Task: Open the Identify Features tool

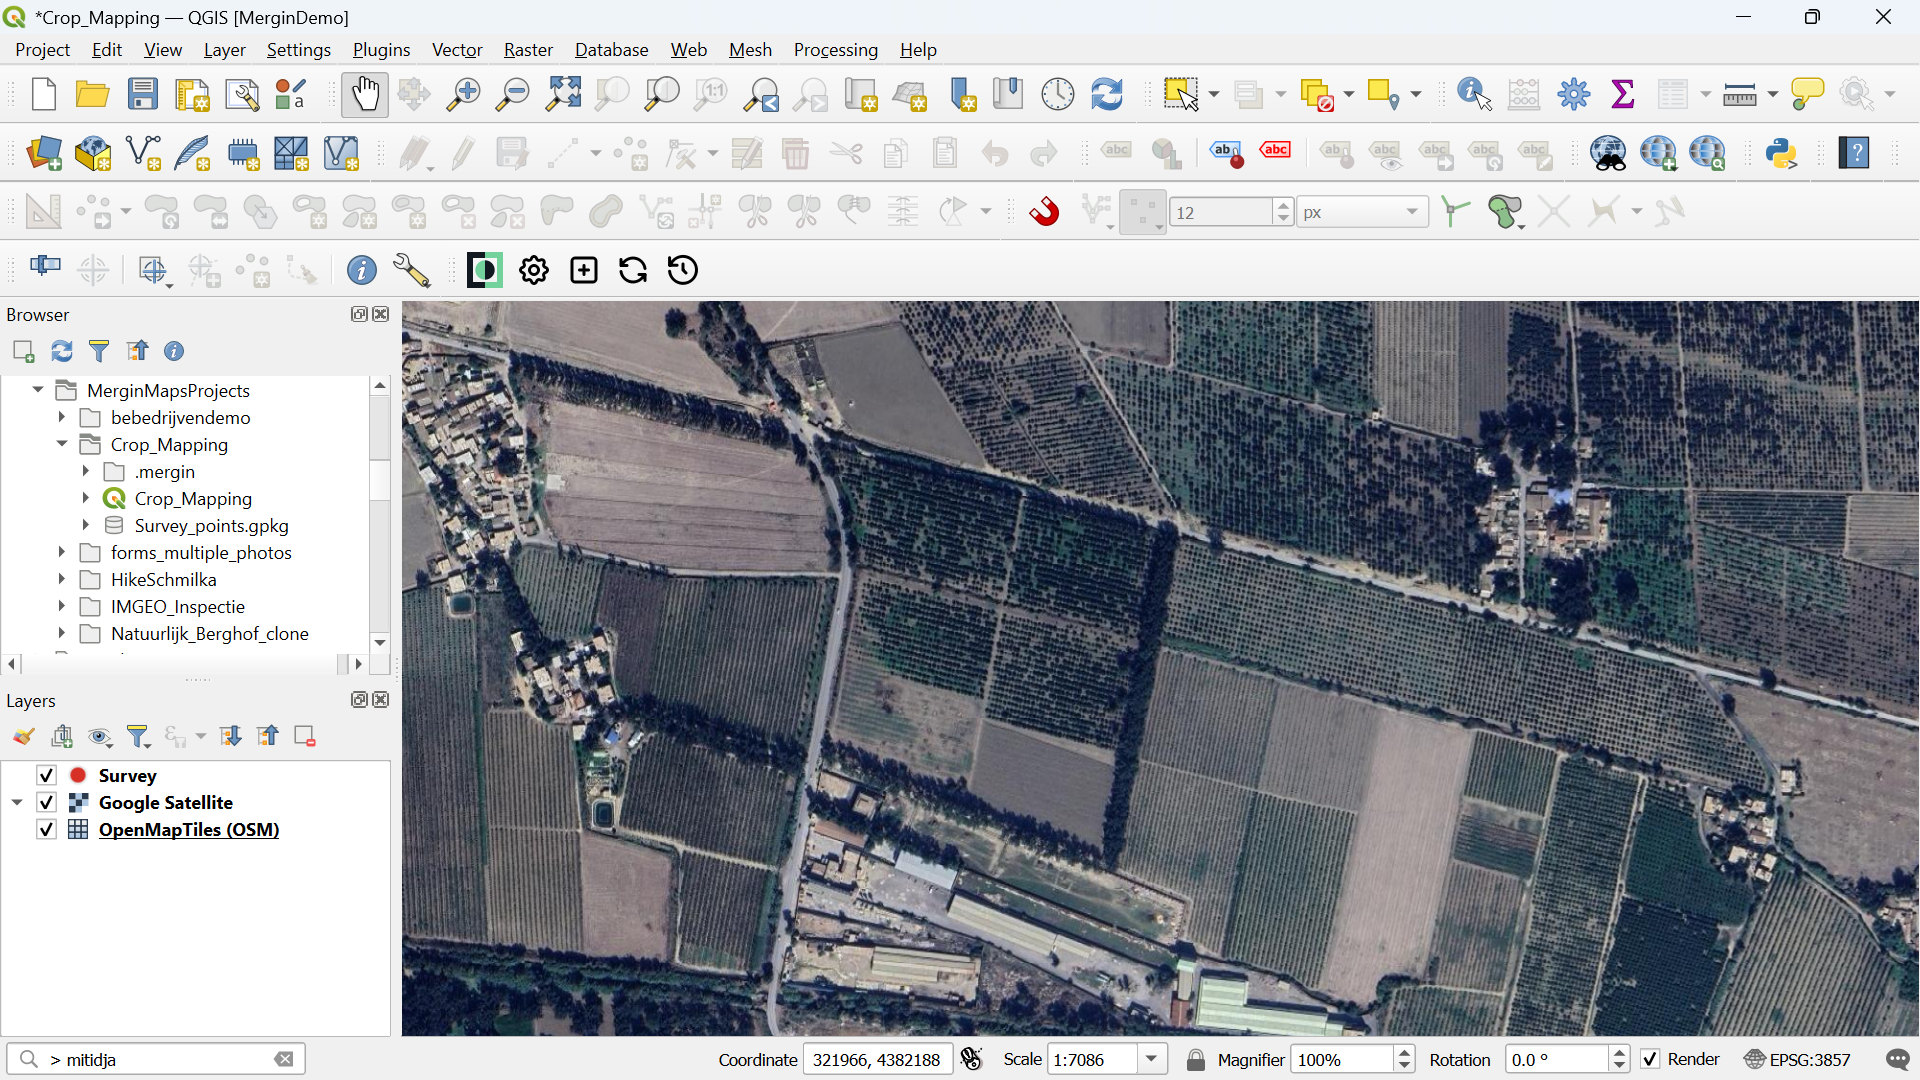Action: (1474, 94)
